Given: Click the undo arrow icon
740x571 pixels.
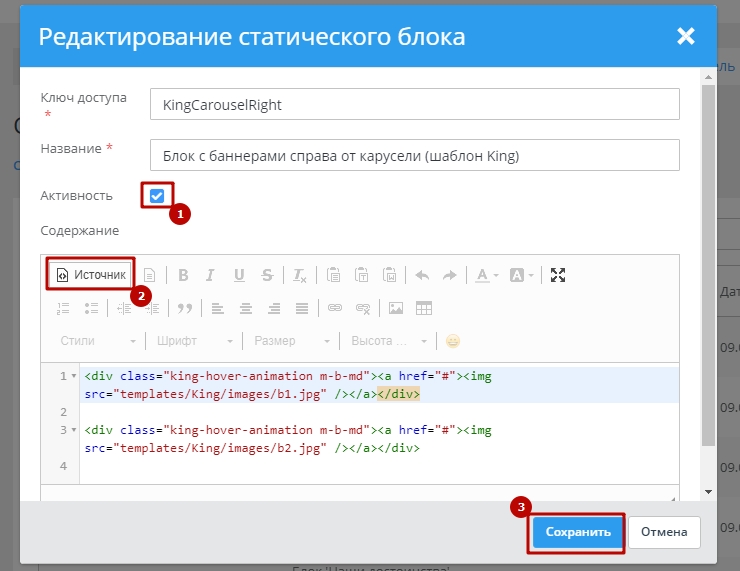Looking at the screenshot, I should [x=421, y=275].
